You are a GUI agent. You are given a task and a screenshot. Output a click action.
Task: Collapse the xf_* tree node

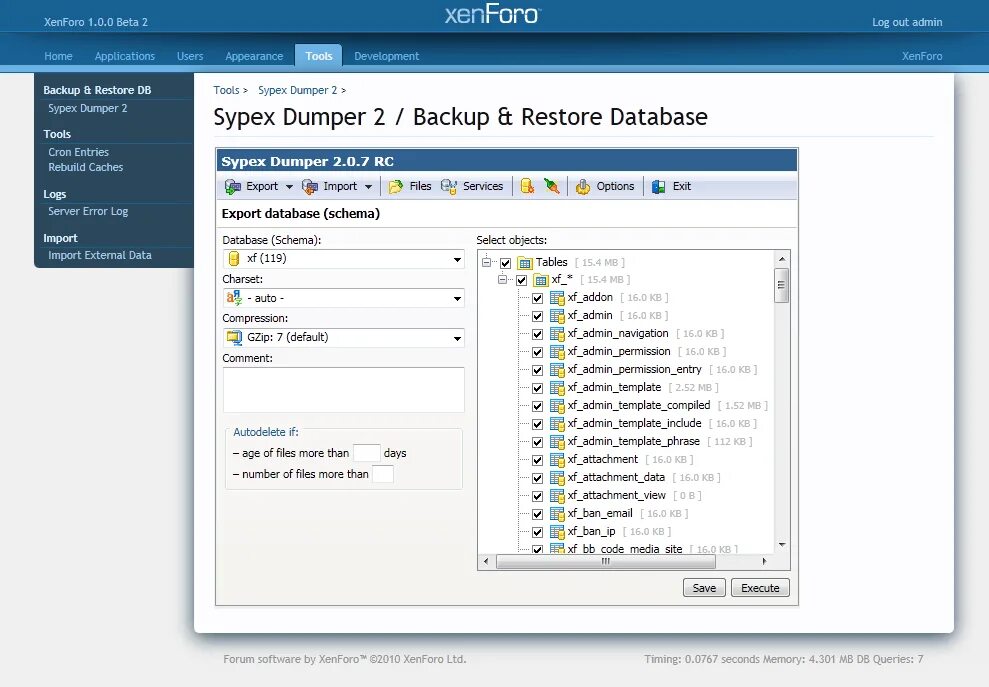[x=503, y=279]
